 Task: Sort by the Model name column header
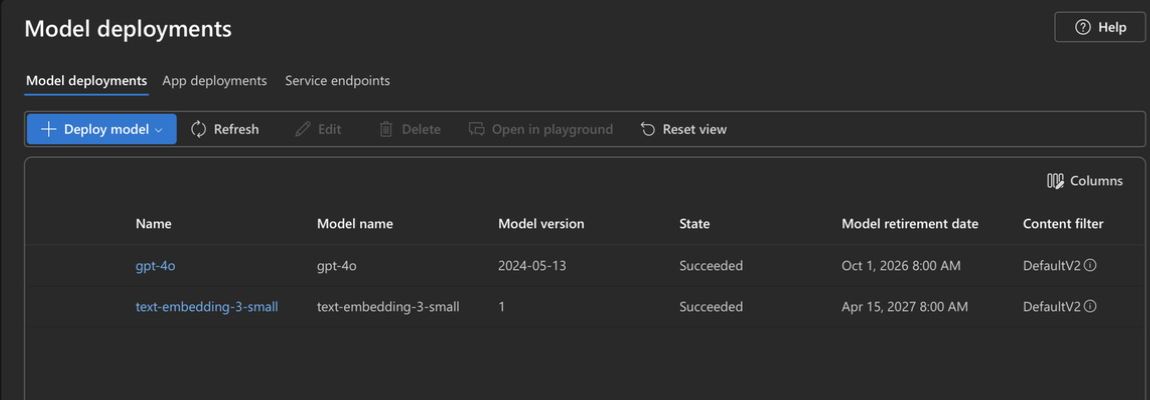[355, 224]
